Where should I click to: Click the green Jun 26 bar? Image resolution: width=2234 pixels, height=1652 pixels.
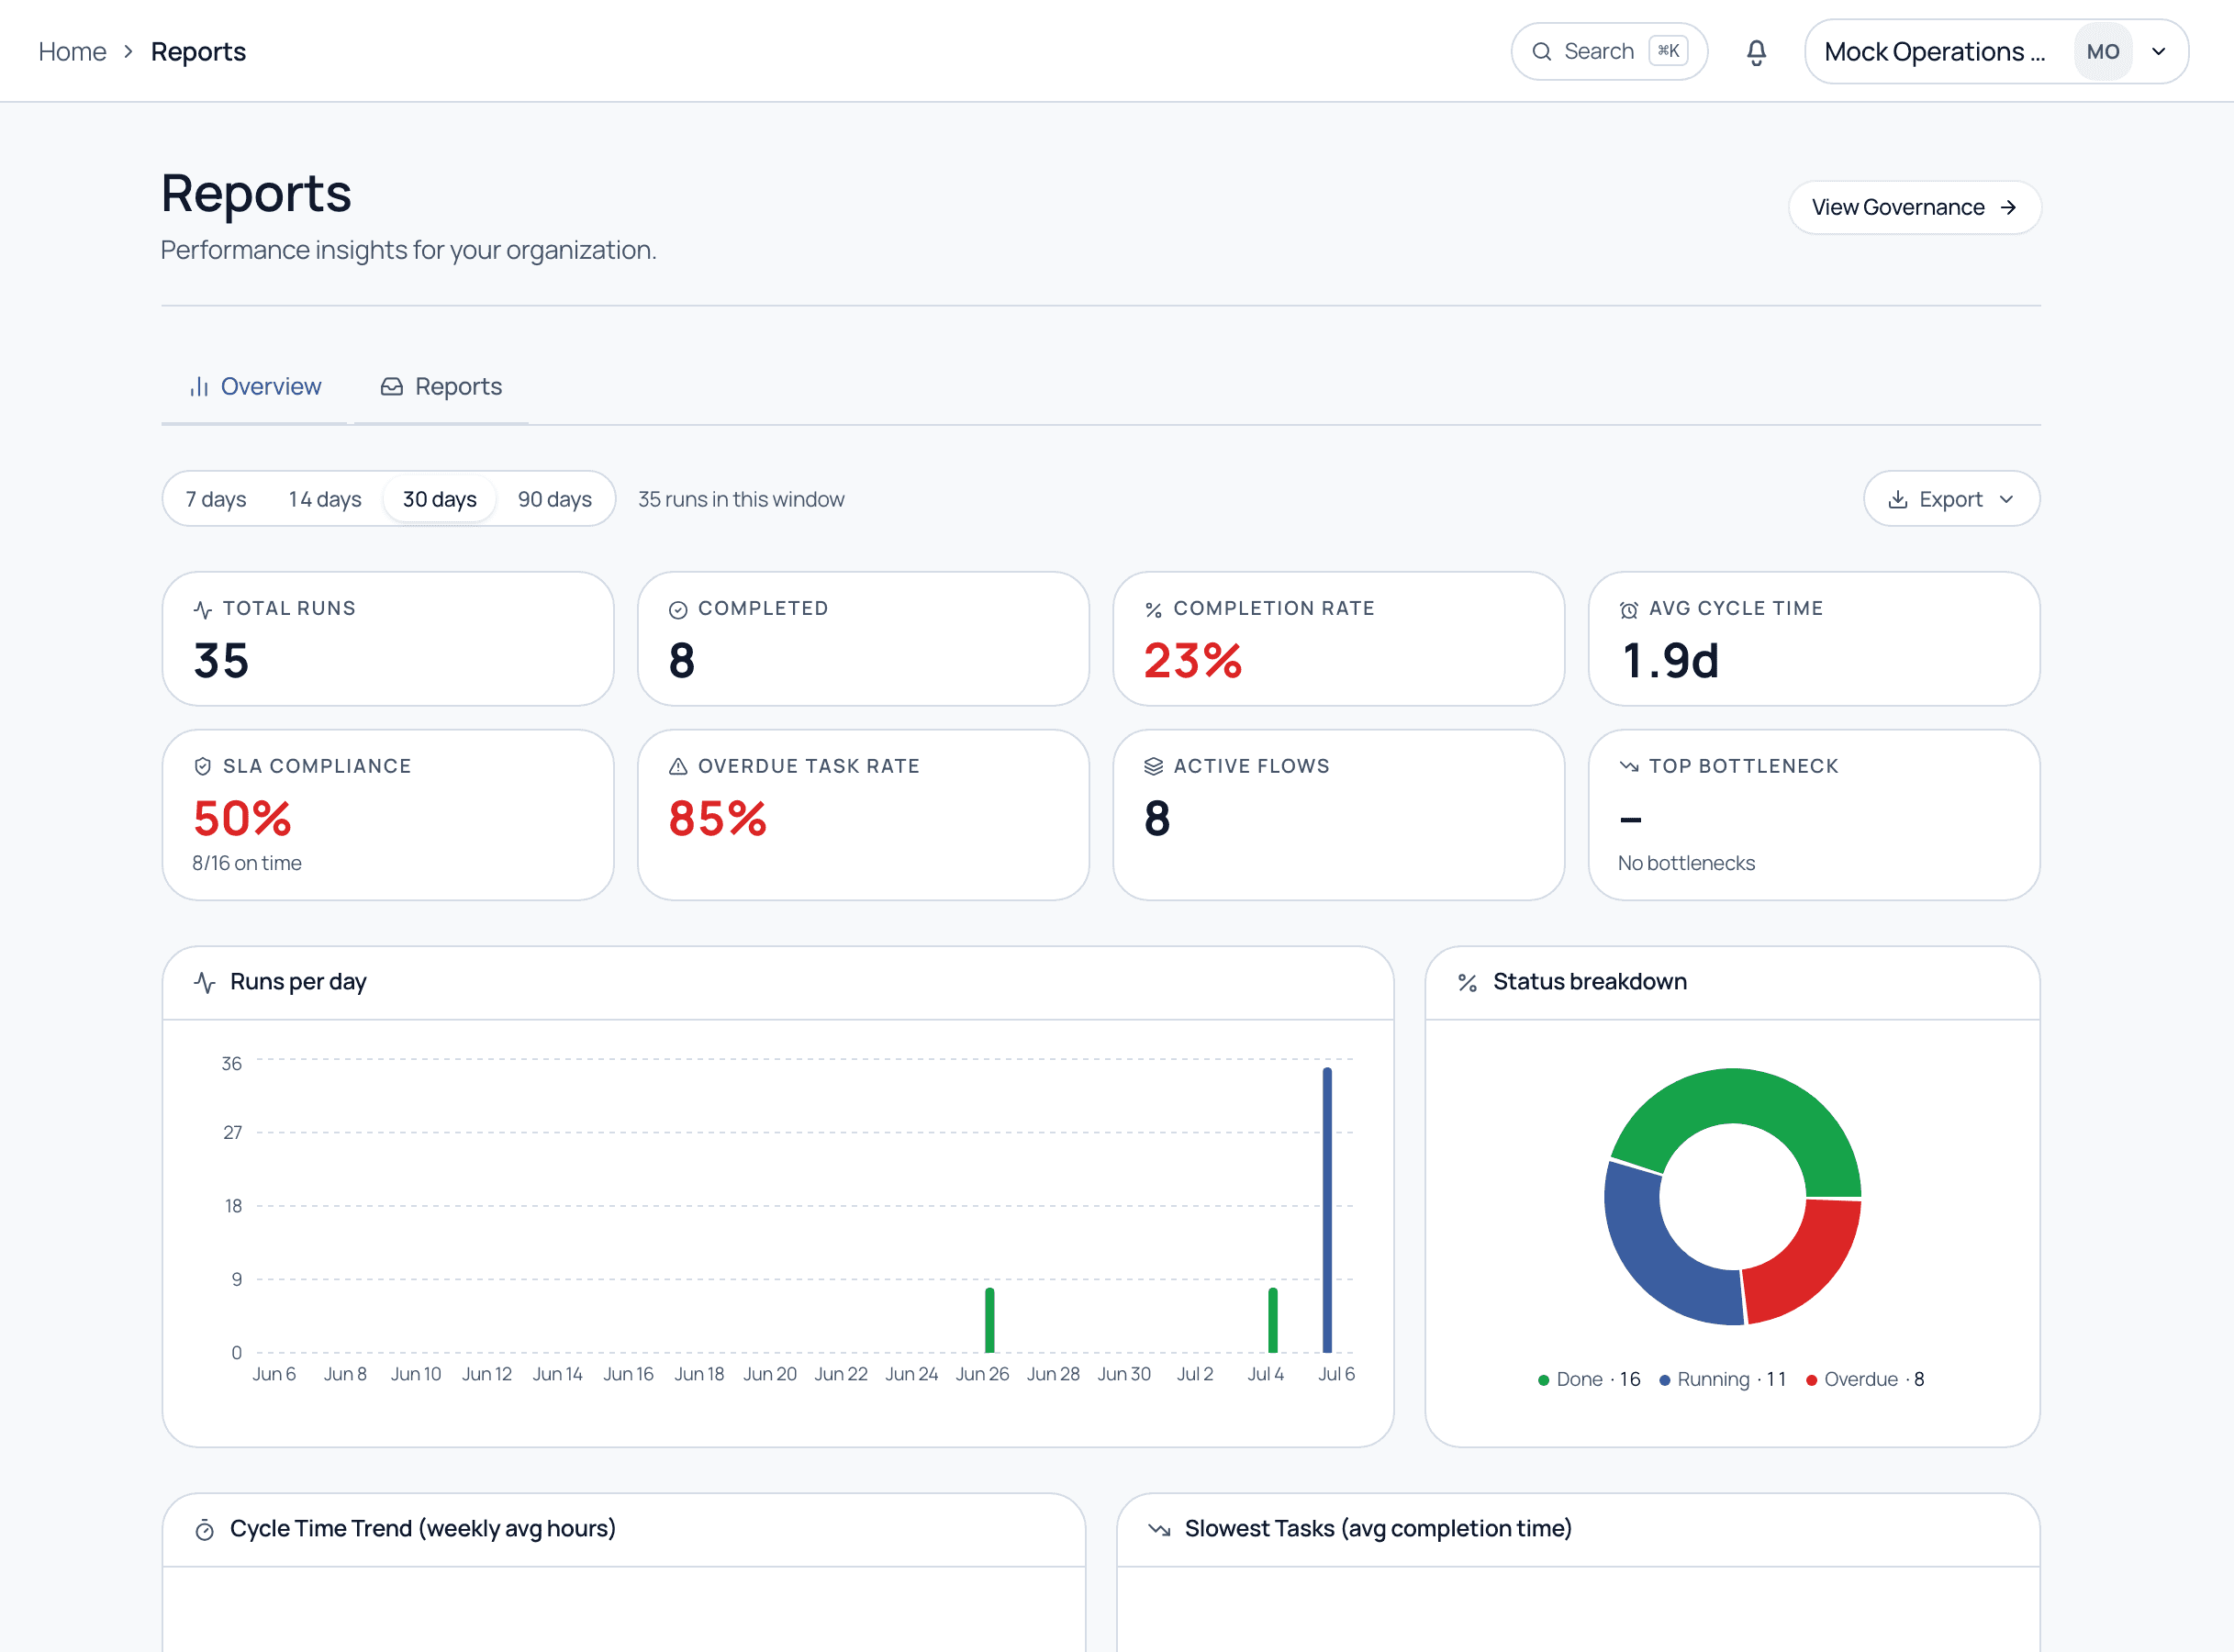coord(989,1320)
